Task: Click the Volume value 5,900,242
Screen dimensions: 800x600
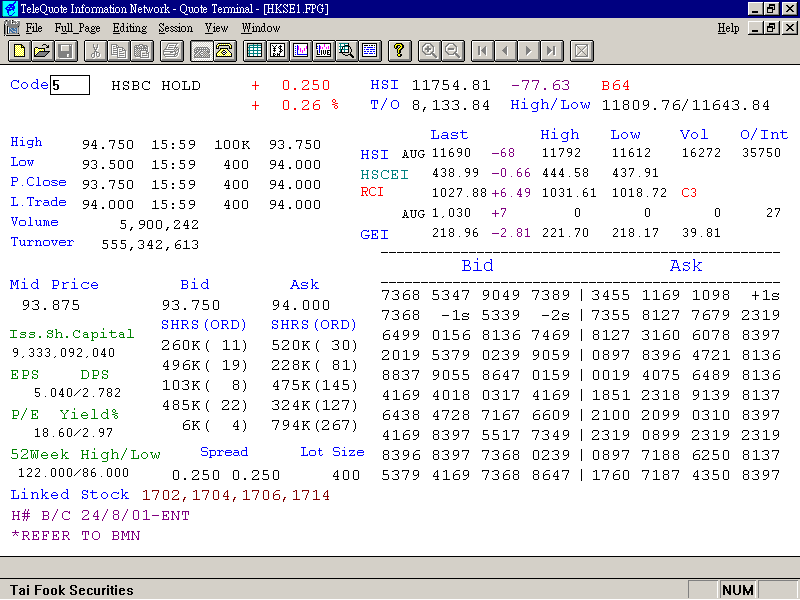Action: (159, 224)
